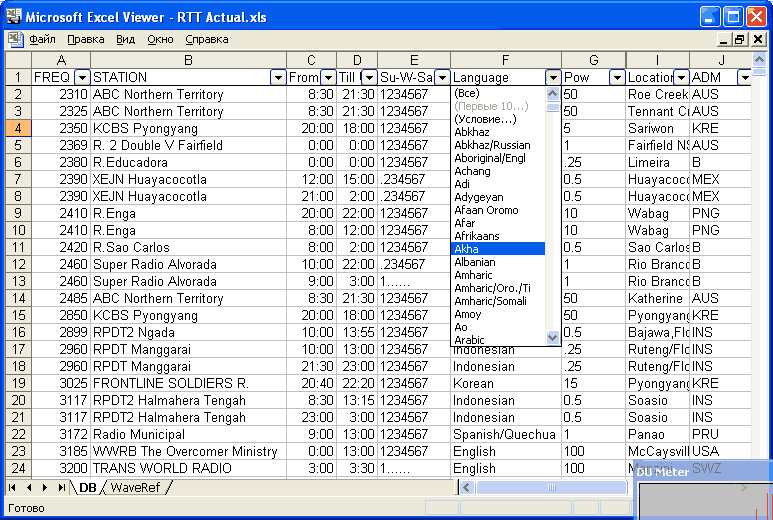This screenshot has height=520, width=773.
Task: Open the Till column filter dropdown
Action: 369,77
